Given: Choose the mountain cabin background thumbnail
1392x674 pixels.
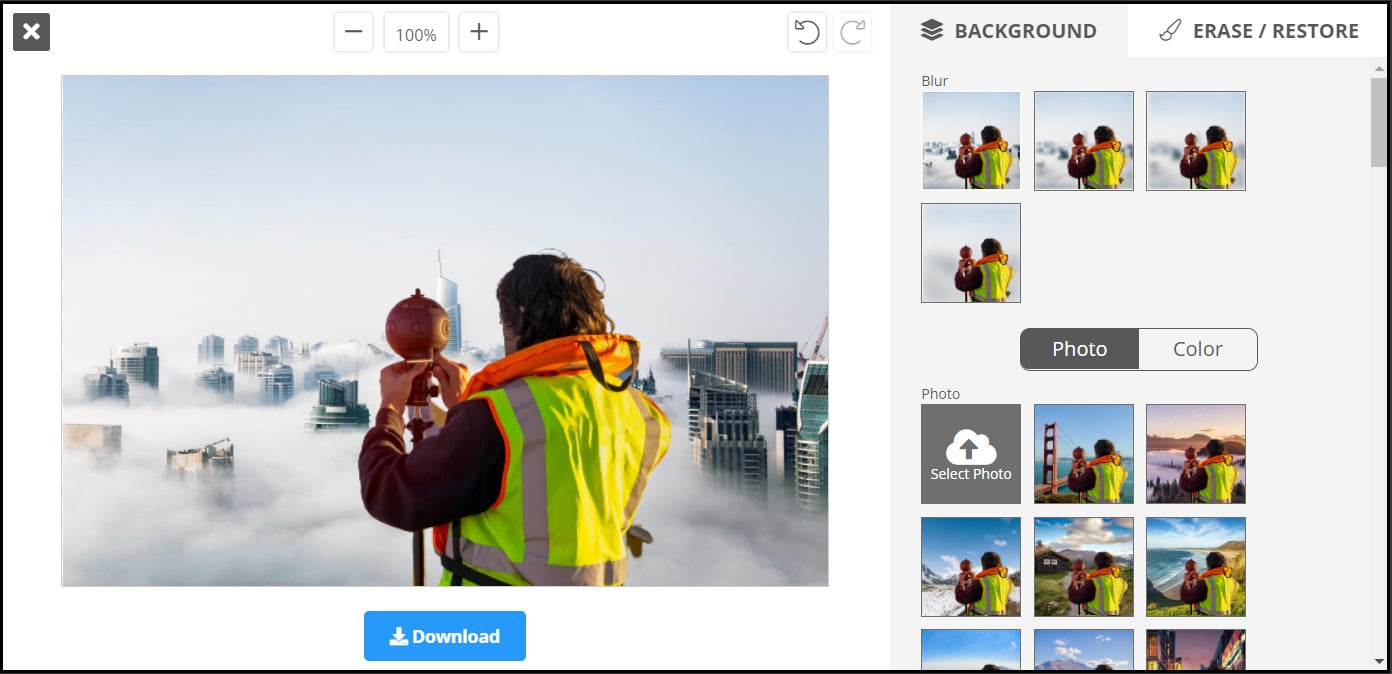Looking at the screenshot, I should [x=1084, y=567].
